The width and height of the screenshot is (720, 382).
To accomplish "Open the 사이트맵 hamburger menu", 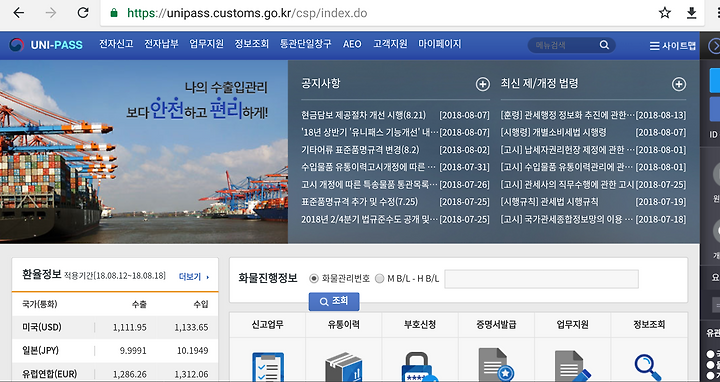I will pyautogui.click(x=673, y=45).
